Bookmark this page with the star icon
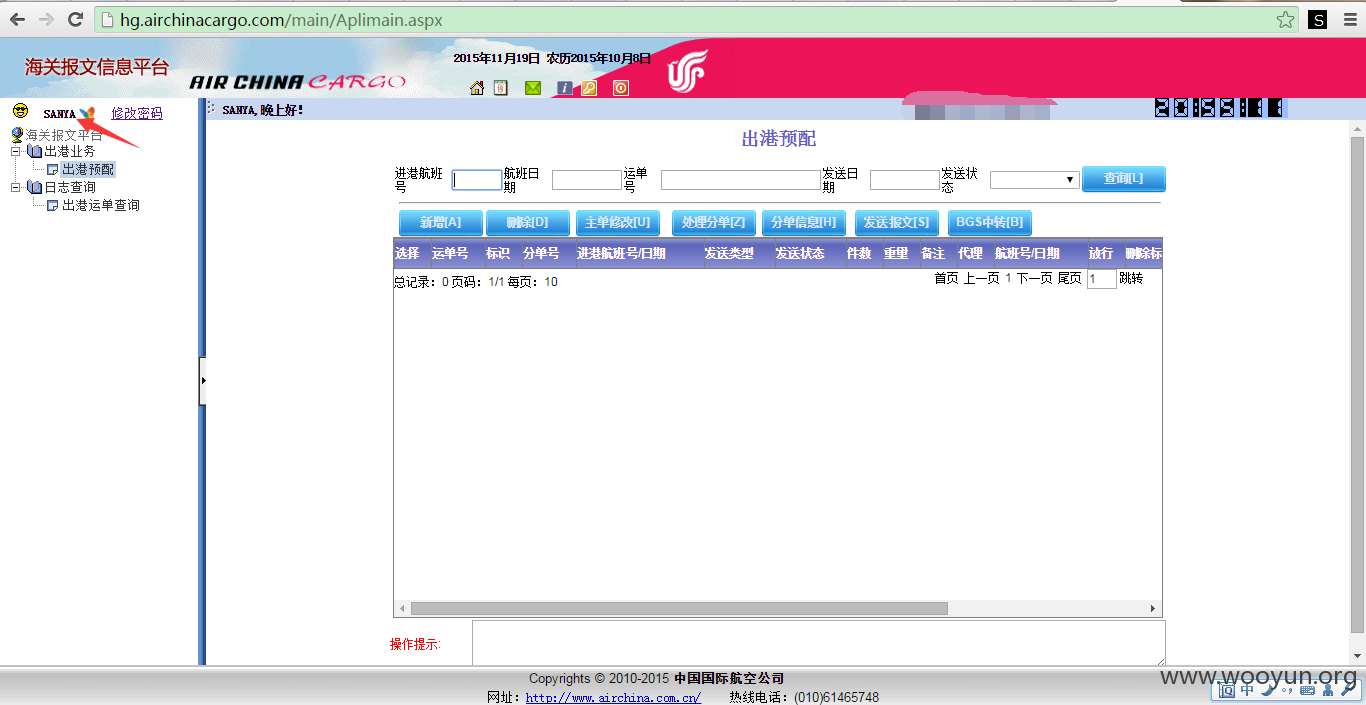This screenshot has width=1366, height=705. [x=1285, y=19]
